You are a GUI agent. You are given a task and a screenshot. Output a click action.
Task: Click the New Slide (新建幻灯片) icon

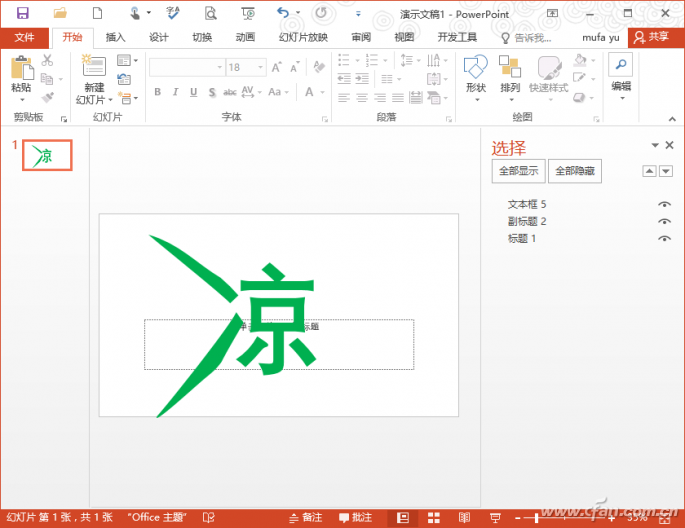coord(94,67)
